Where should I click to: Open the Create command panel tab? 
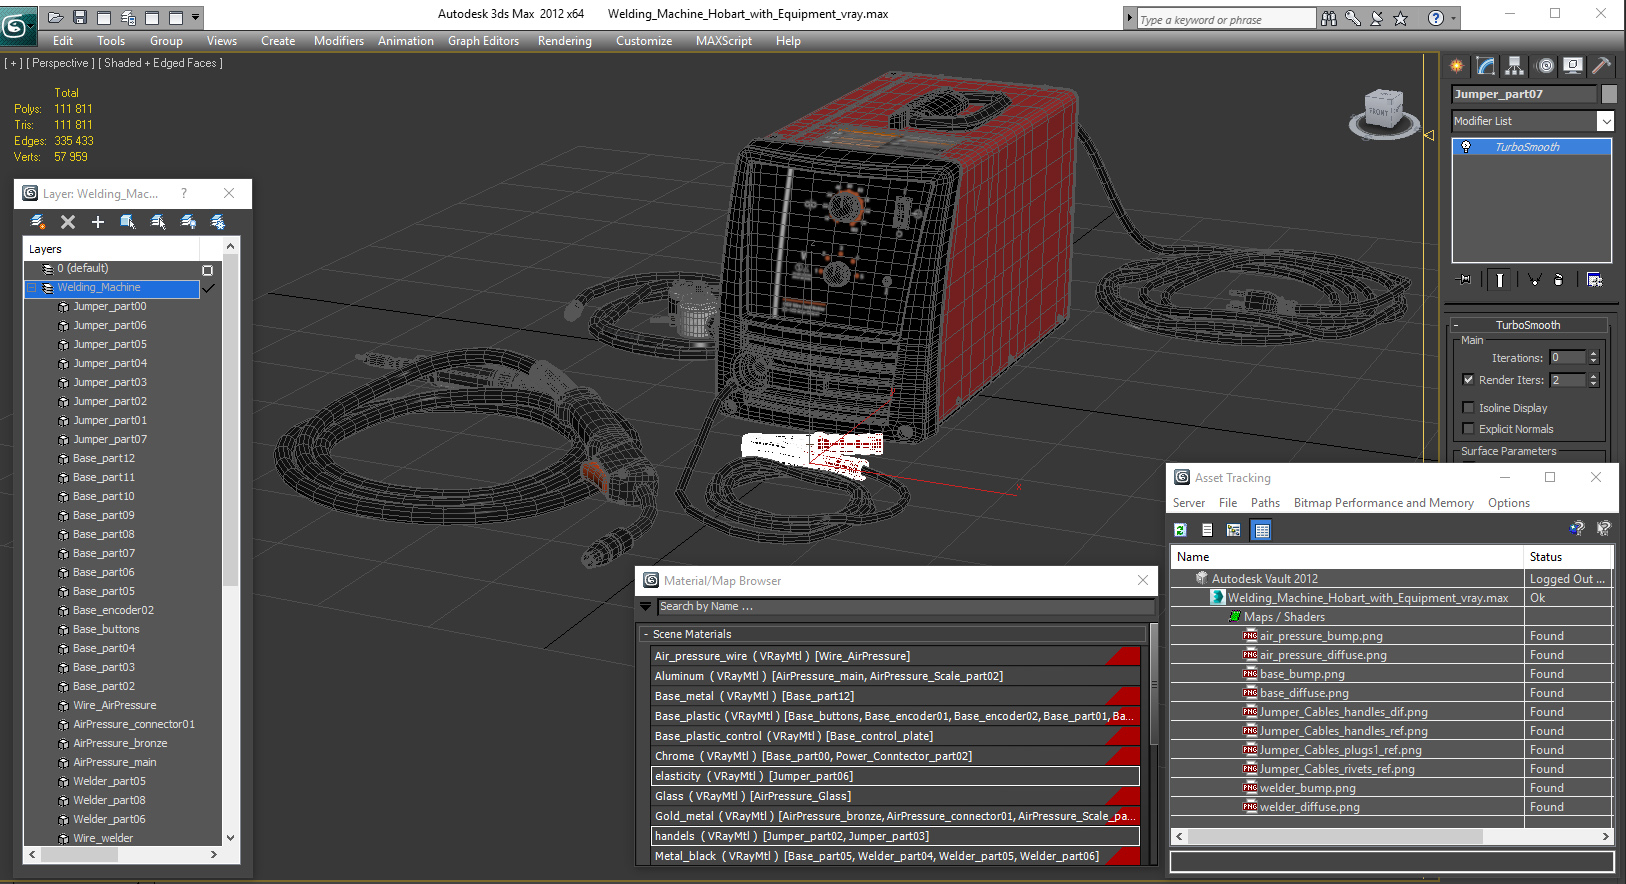1456,66
